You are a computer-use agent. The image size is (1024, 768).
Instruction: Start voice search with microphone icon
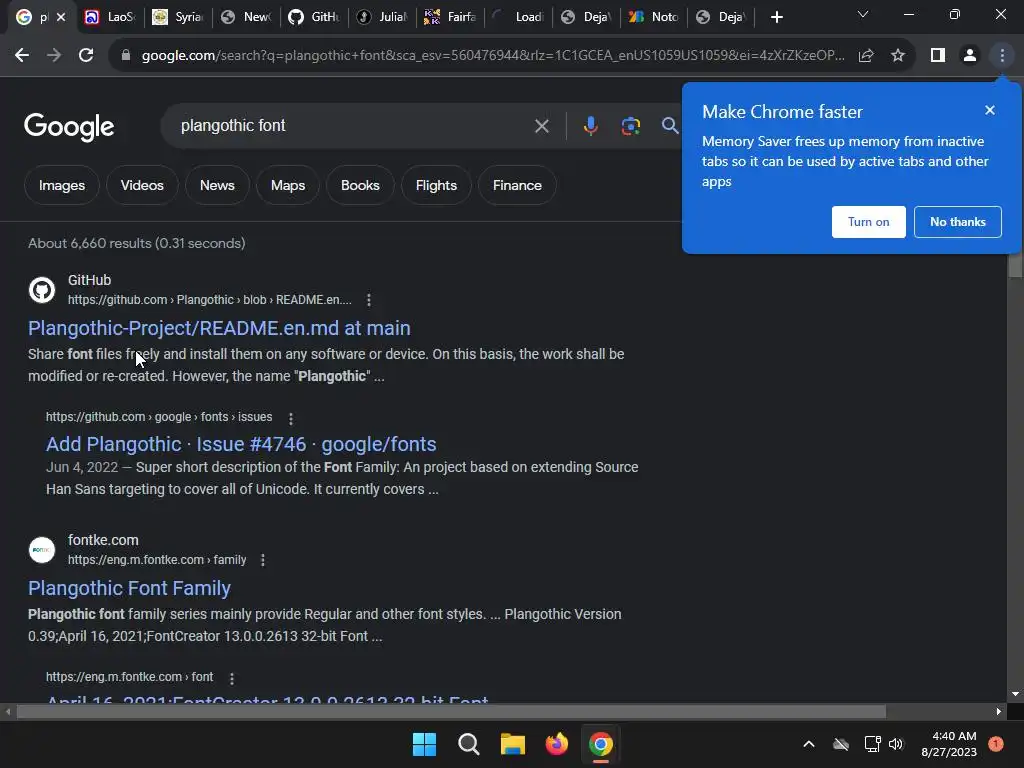[590, 125]
